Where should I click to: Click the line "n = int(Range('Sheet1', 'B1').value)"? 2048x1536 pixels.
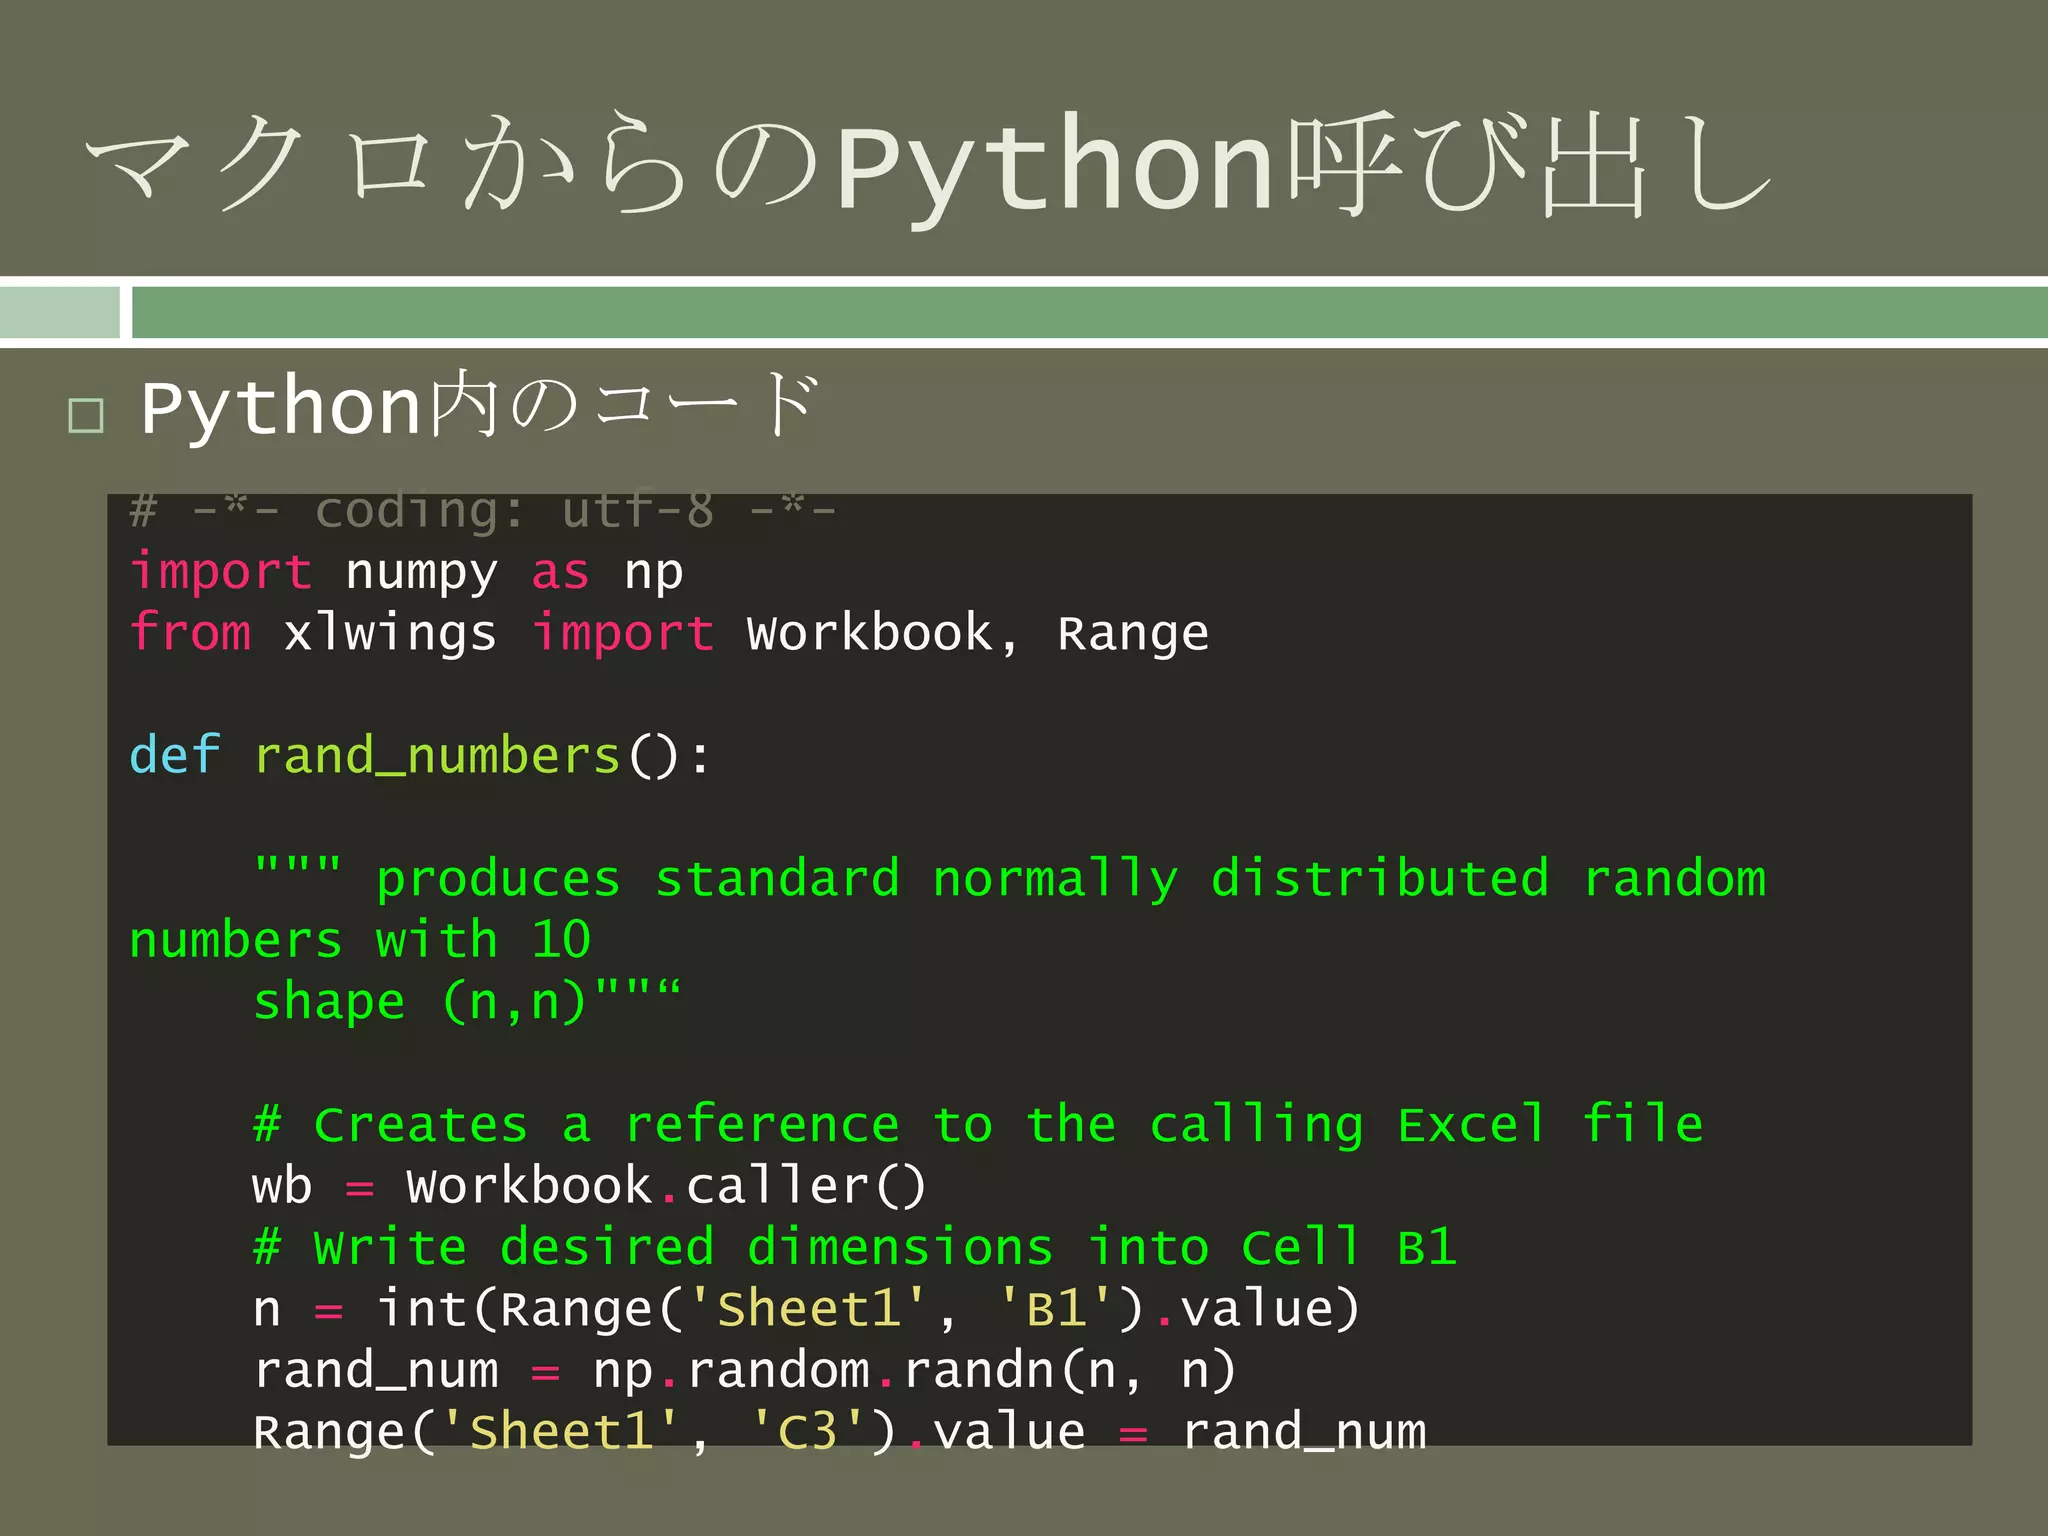[x=807, y=1310]
